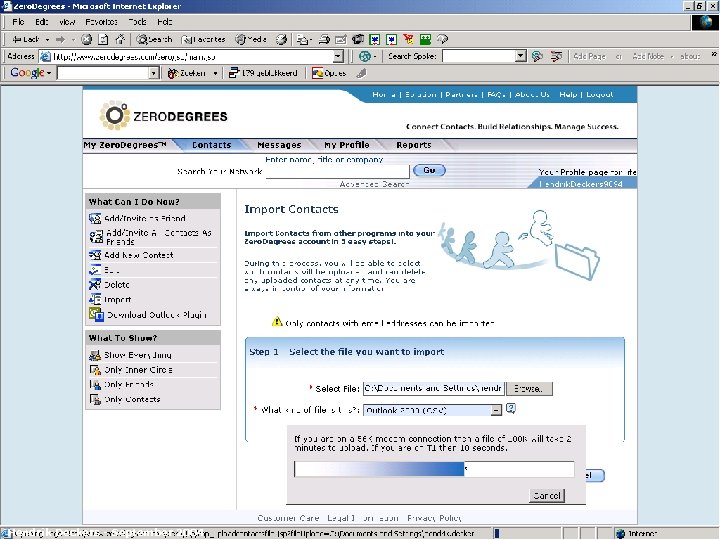The width and height of the screenshot is (720, 540).
Task: Click the Download Outlook Plugin icon
Action: tap(96, 315)
